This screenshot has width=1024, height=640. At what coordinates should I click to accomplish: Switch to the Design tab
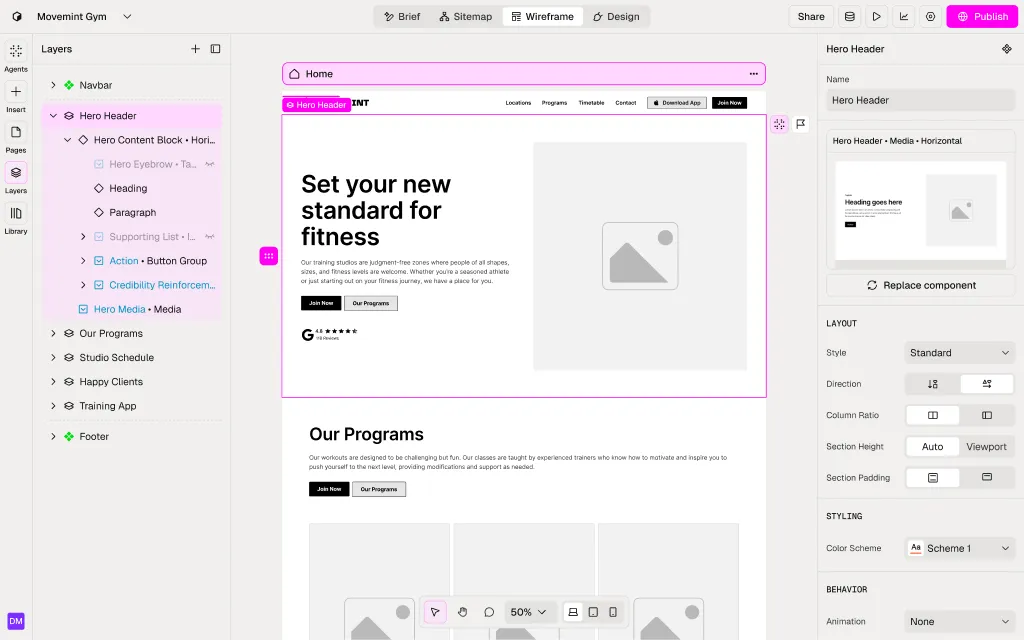pos(616,16)
